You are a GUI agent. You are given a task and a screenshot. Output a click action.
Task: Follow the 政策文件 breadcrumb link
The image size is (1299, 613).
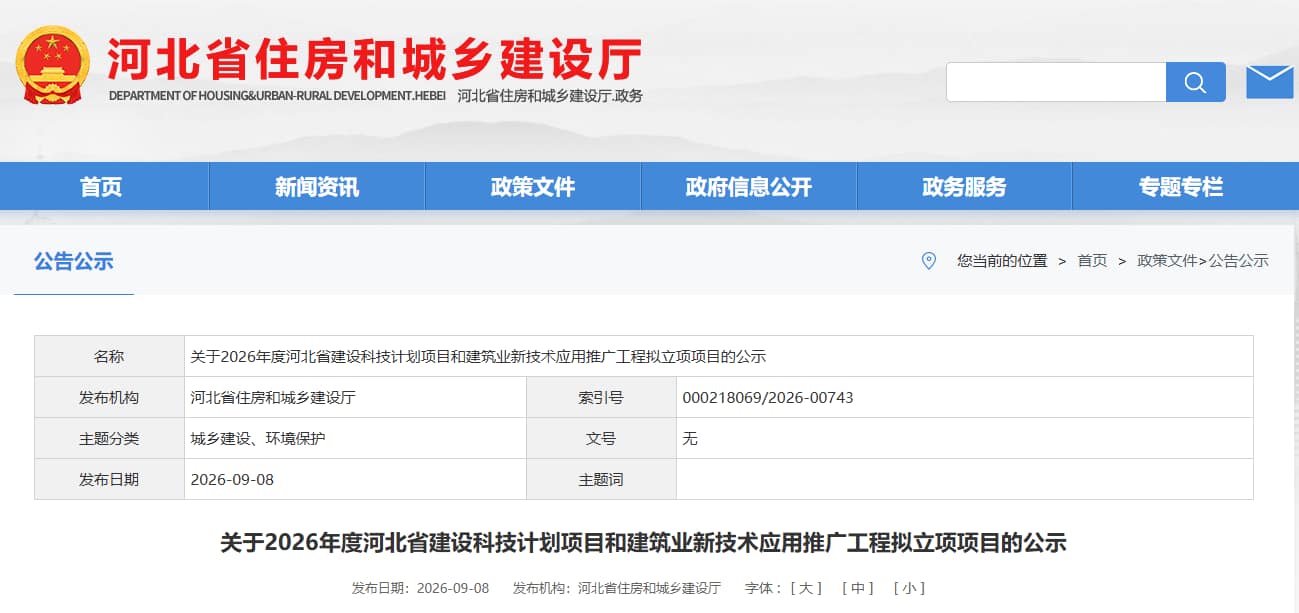point(1167,261)
